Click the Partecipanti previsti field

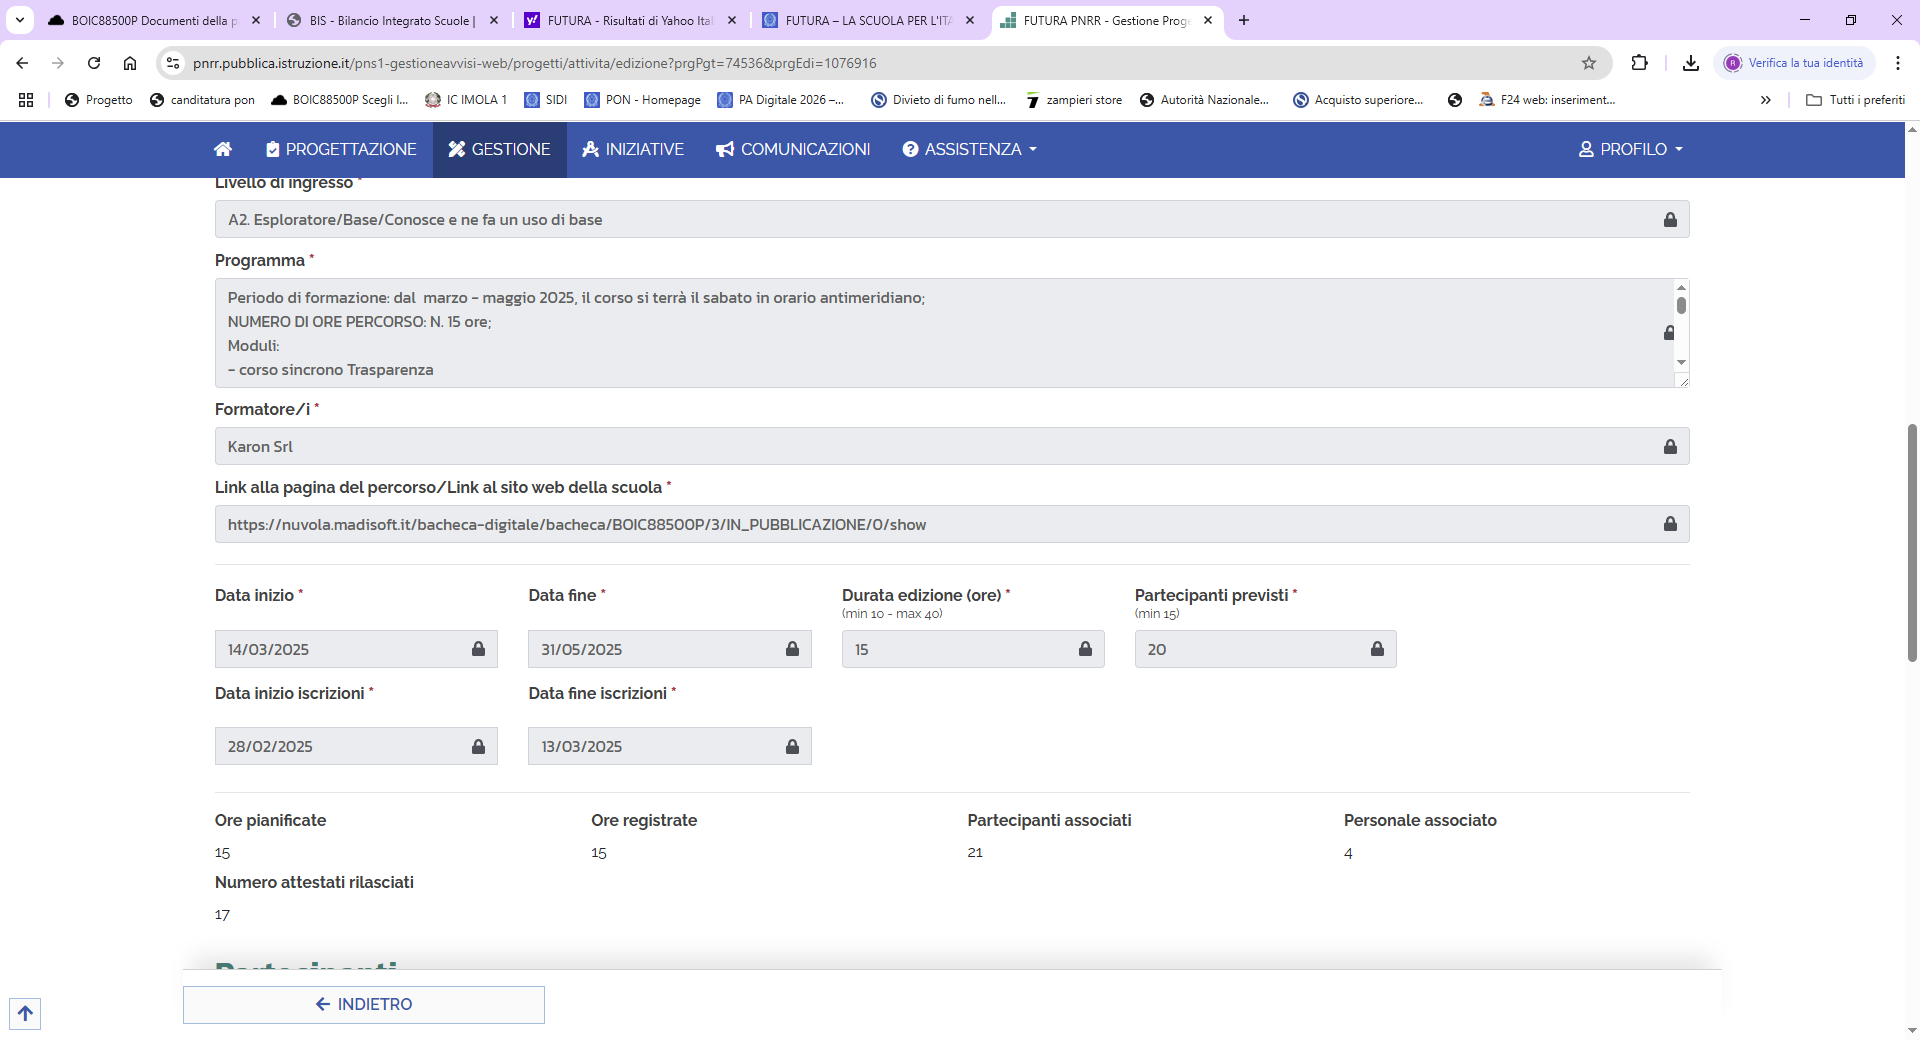(x=1266, y=649)
